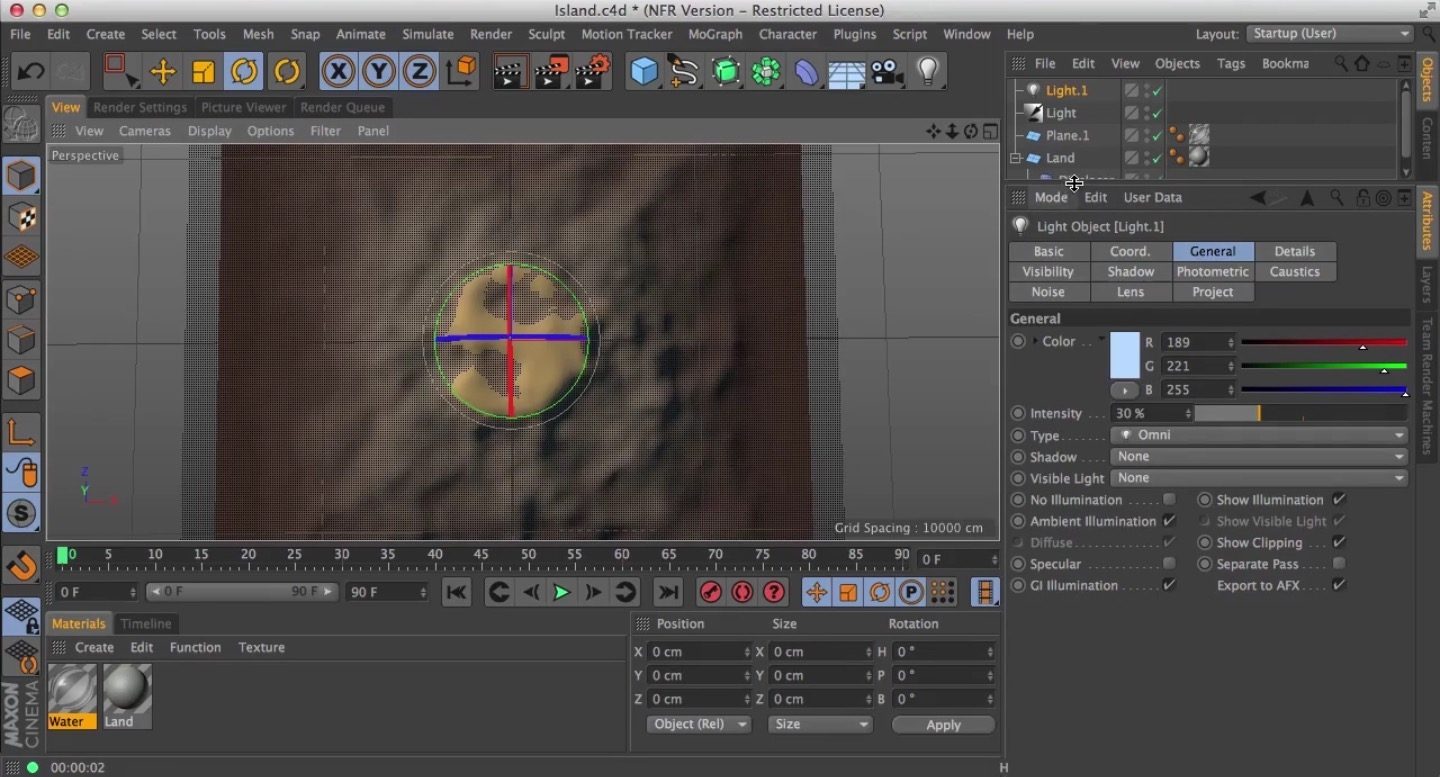Open User Data in the attribute manager
This screenshot has height=777, width=1440.
pyautogui.click(x=1152, y=197)
